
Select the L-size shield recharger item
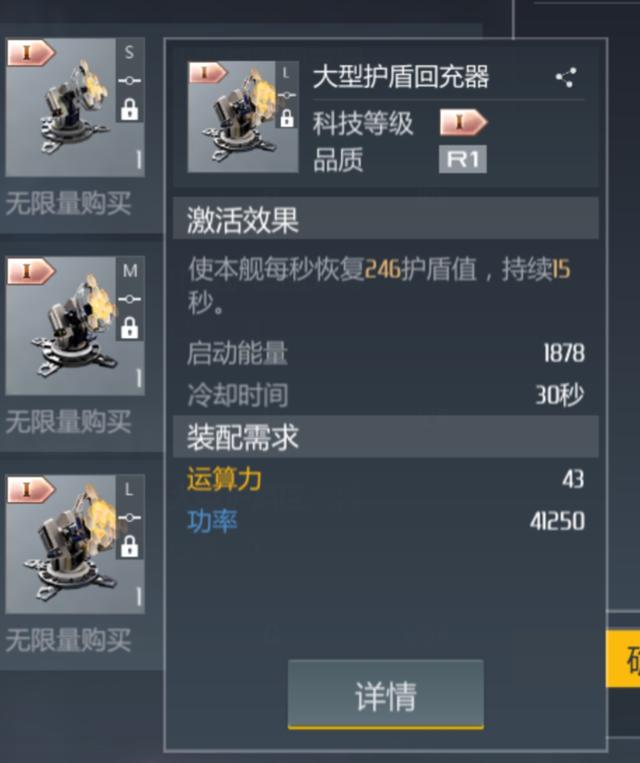75,544
